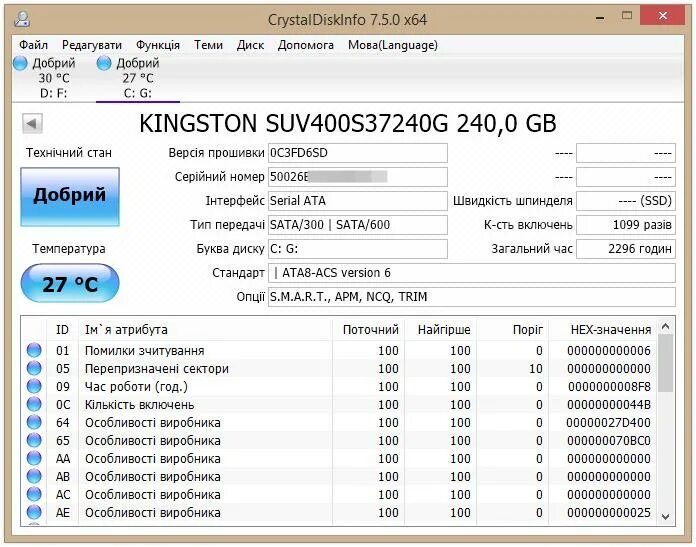Image resolution: width=696 pixels, height=547 pixels.
Task: Click the ID column header
Action: 63,329
